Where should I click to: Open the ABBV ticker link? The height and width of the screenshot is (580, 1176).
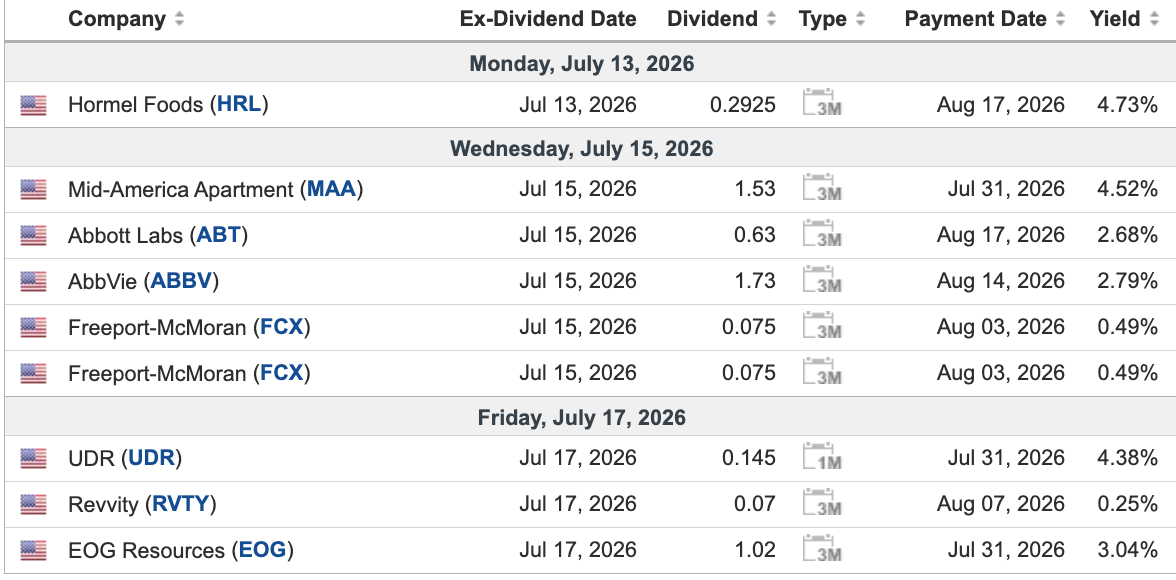[183, 281]
